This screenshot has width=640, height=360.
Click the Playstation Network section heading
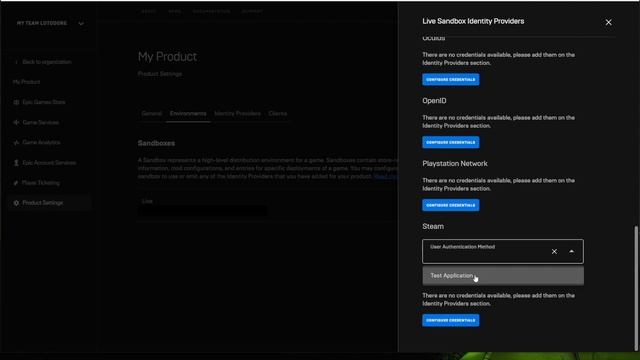[x=455, y=164]
